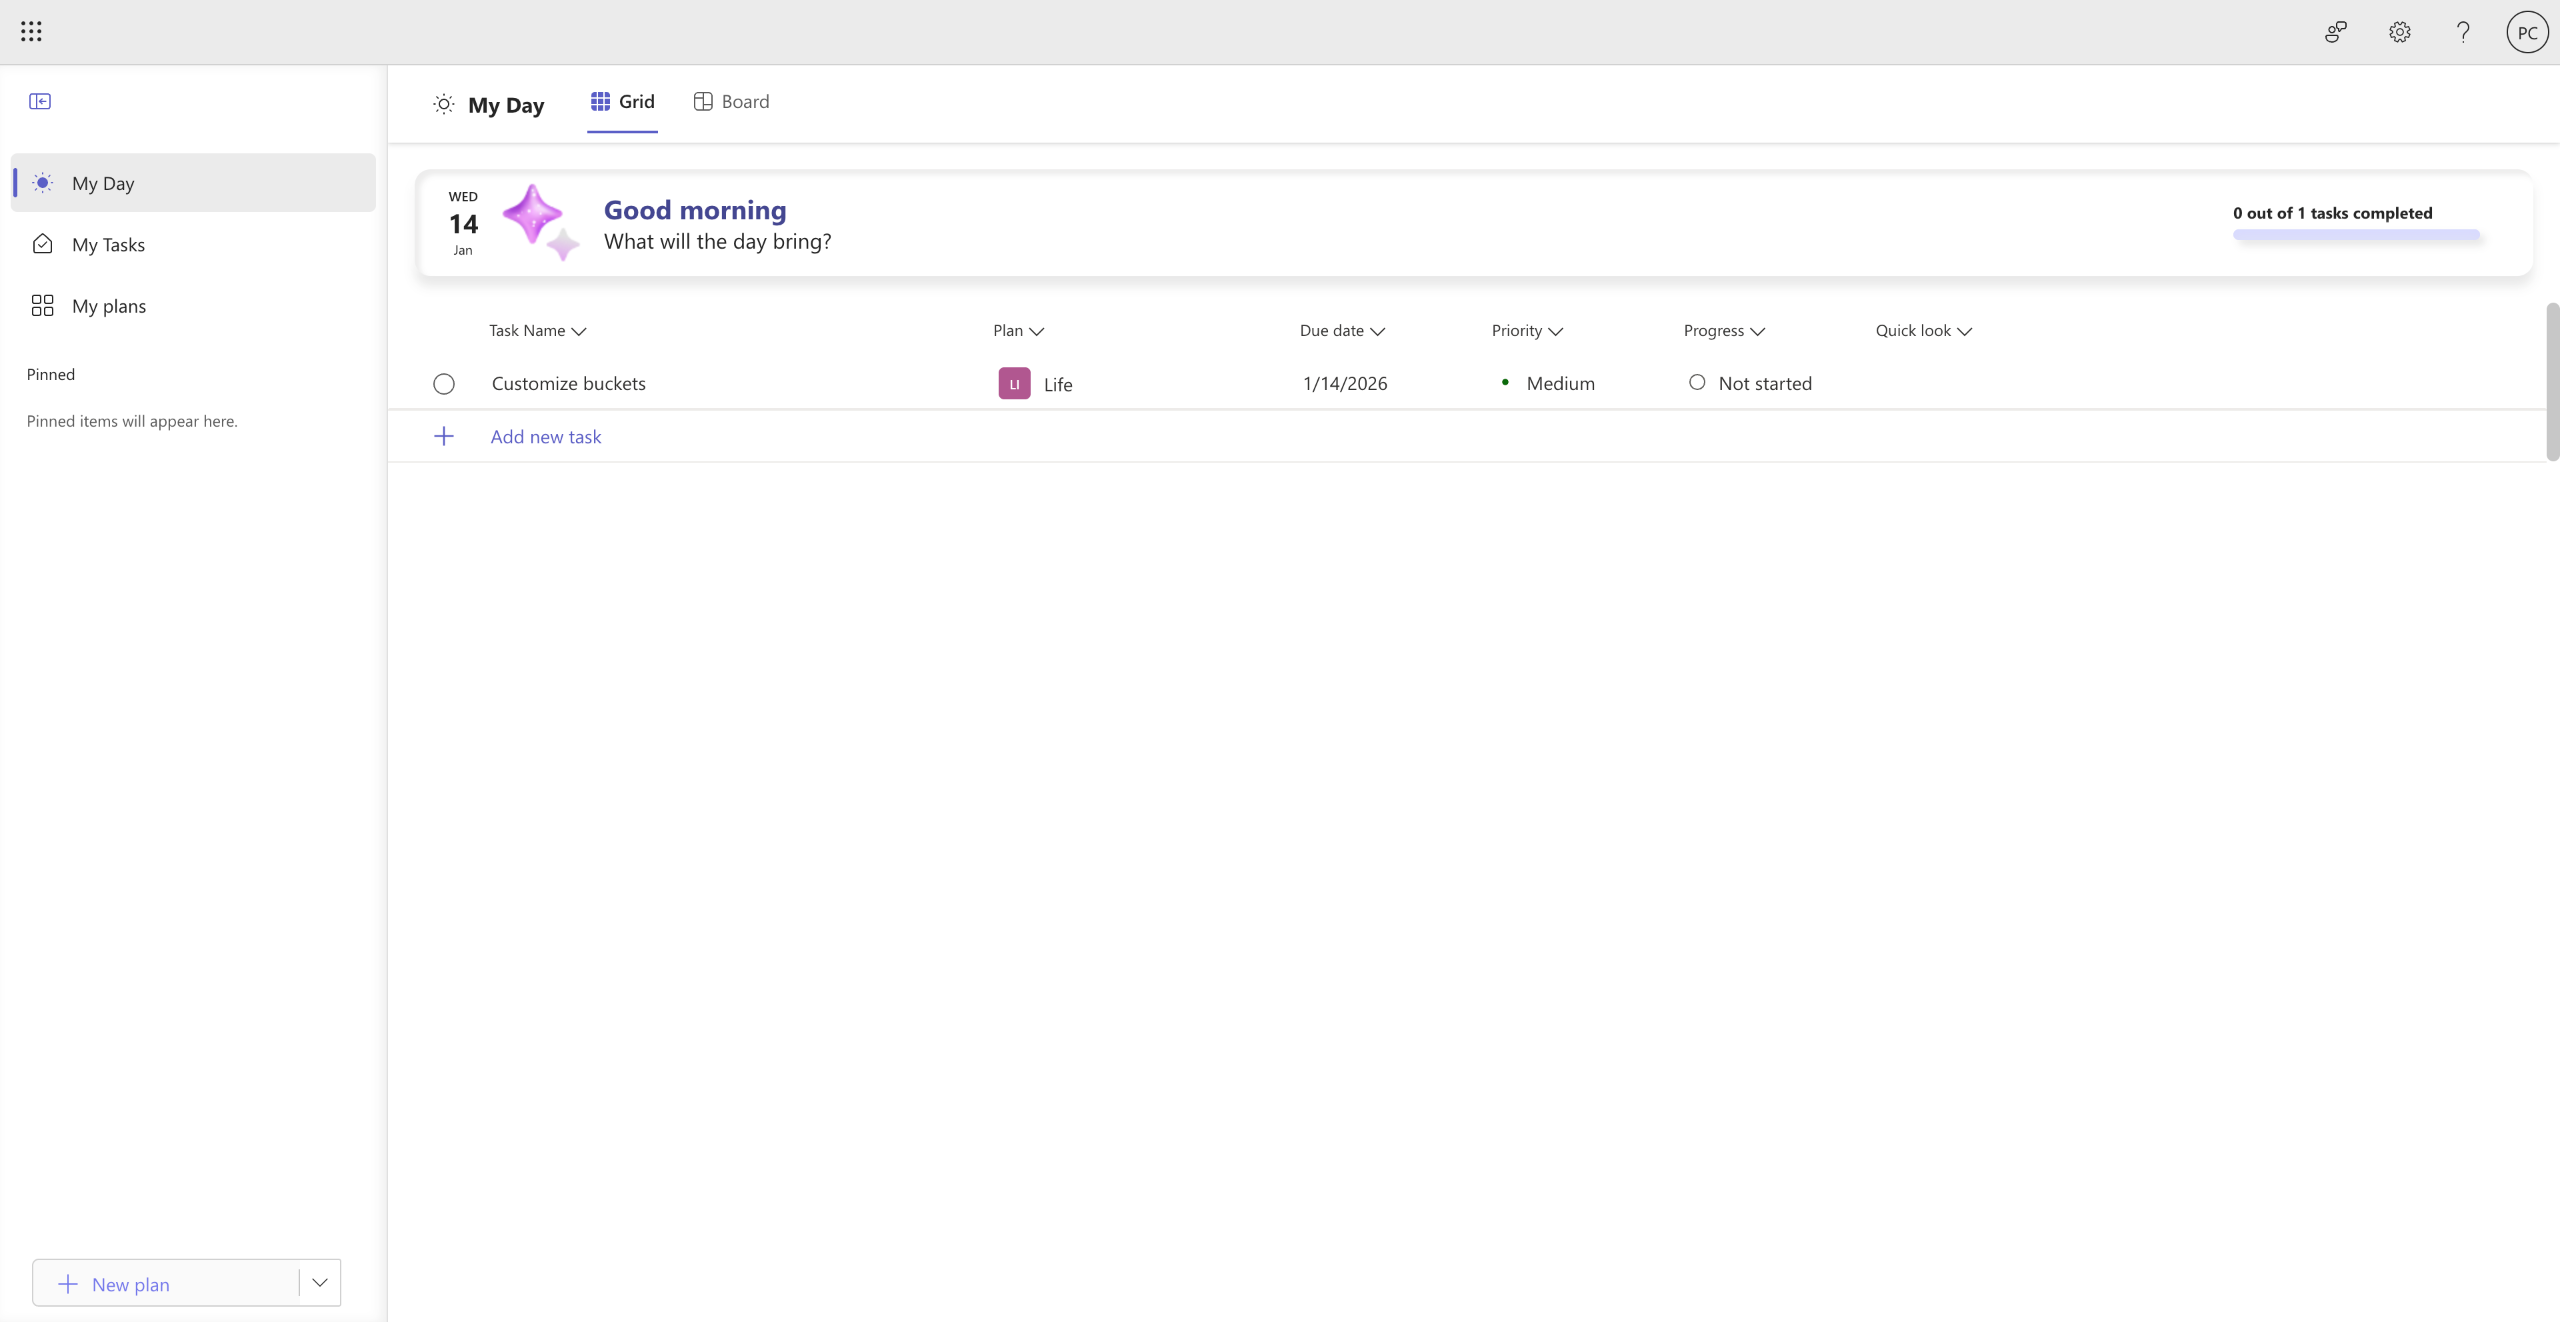Switch to the Board tab
2560x1322 pixels.
[732, 101]
